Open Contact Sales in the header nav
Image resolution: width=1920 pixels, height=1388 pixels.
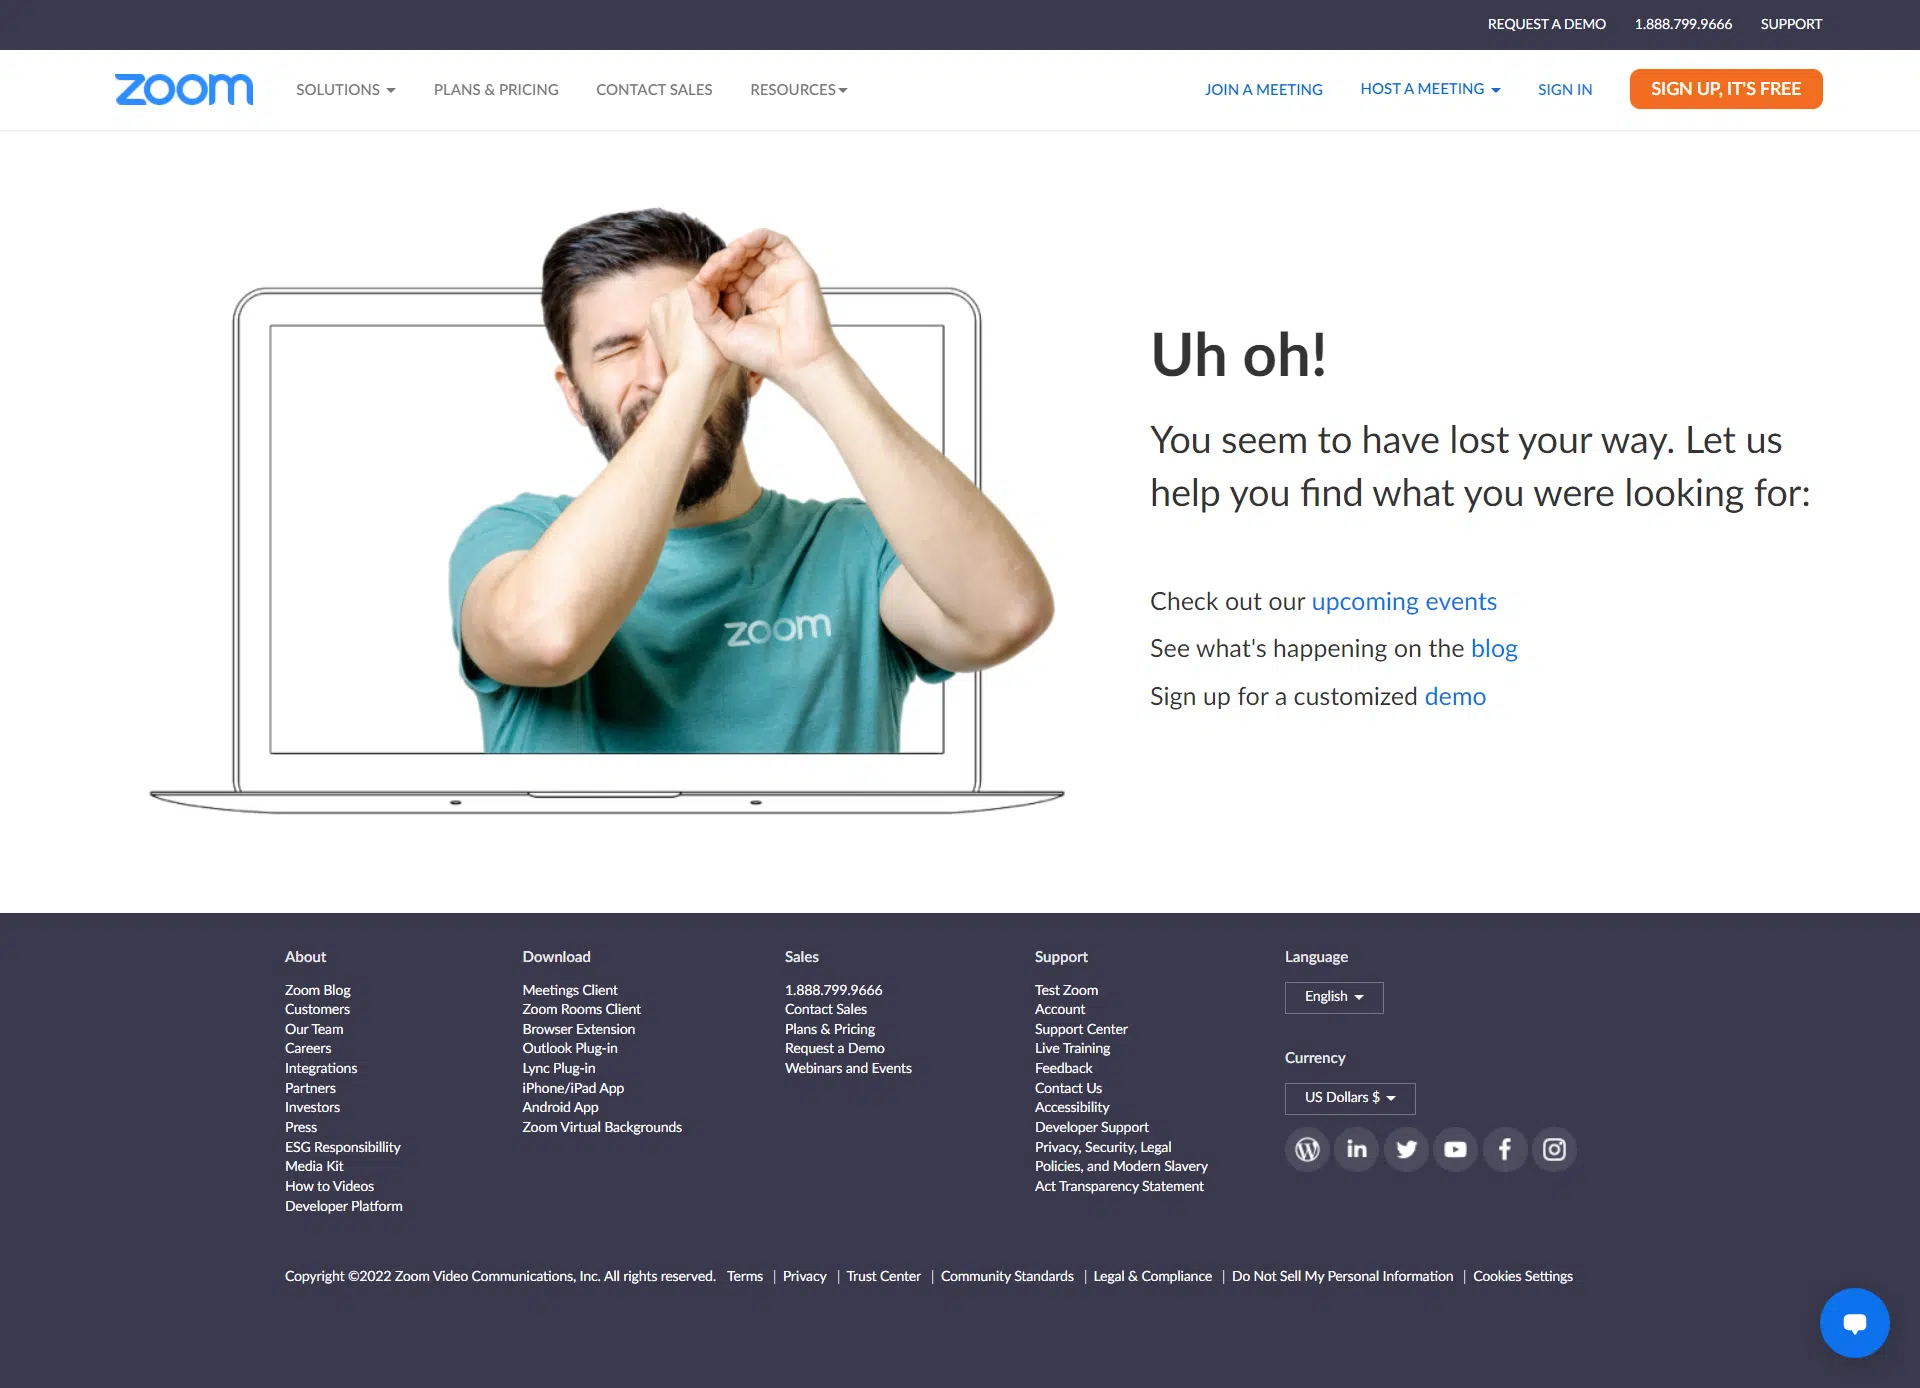click(x=654, y=89)
